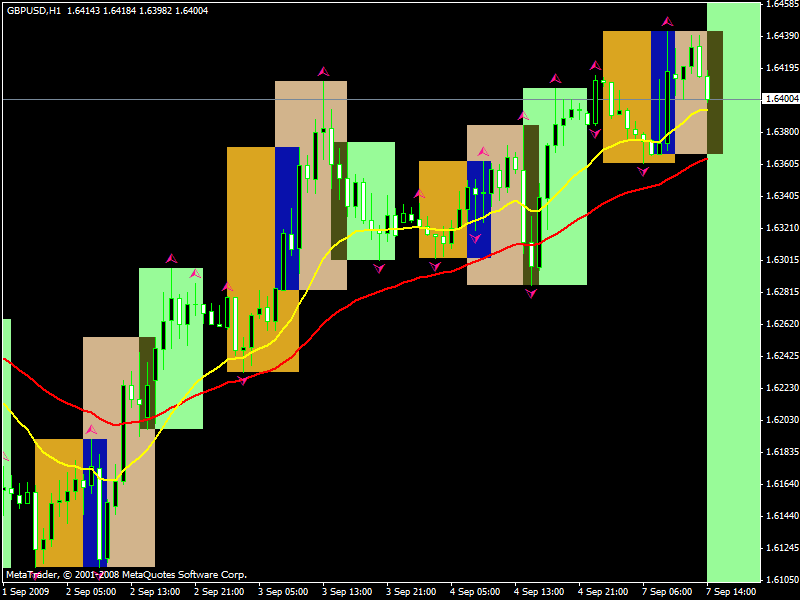Image resolution: width=800 pixels, height=600 pixels.
Task: Click the 3 Sep 05:00 time label
Action: pyautogui.click(x=283, y=592)
